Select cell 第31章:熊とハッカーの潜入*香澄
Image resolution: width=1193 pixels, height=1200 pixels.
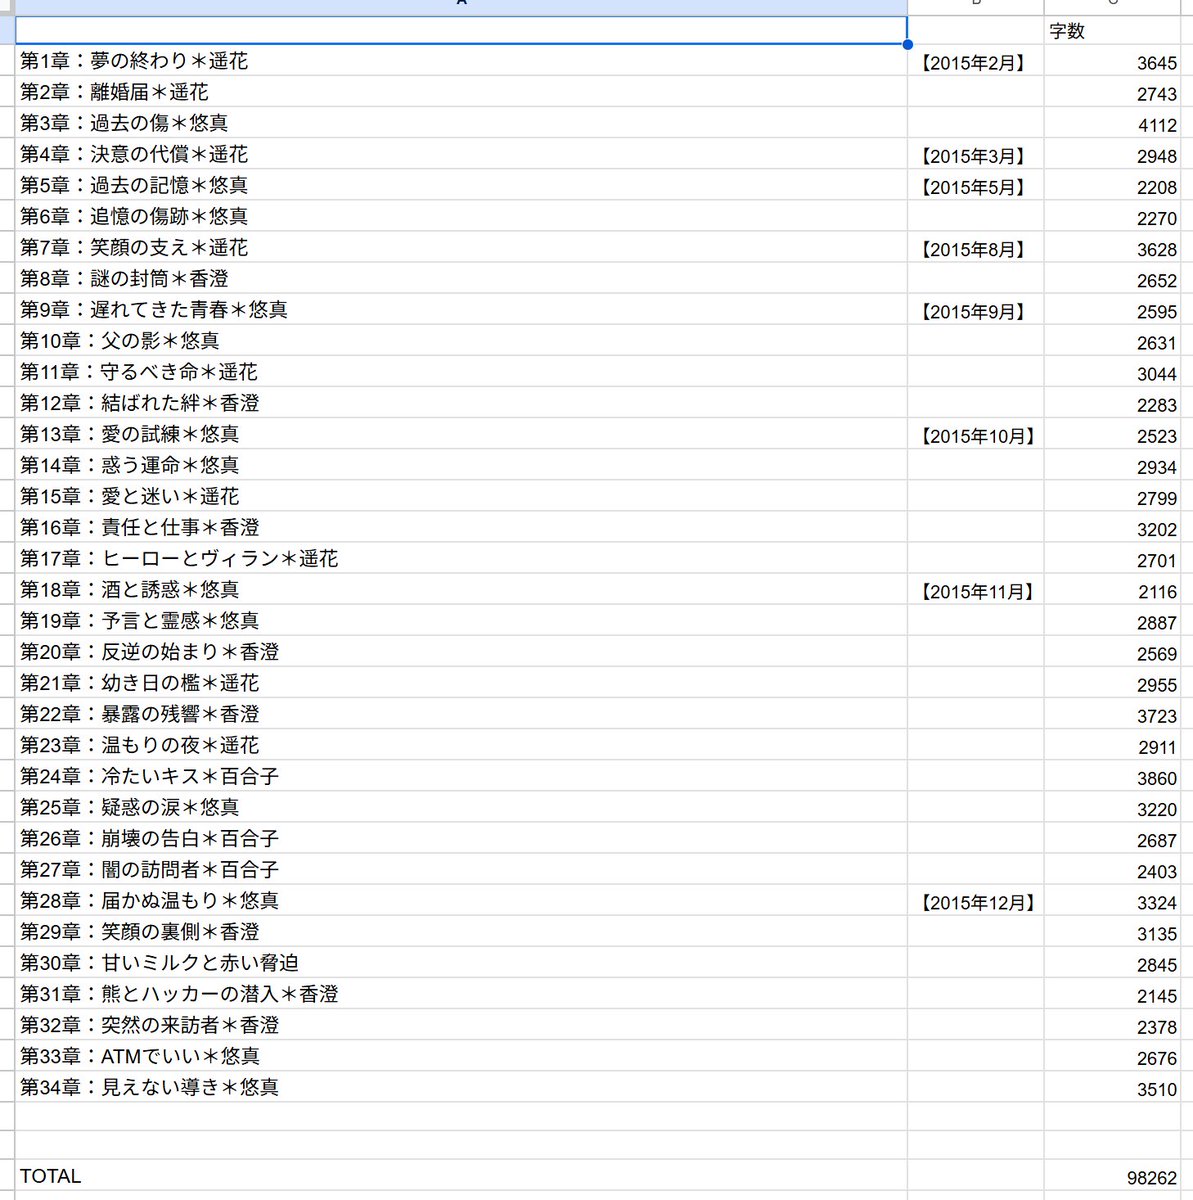(461, 993)
